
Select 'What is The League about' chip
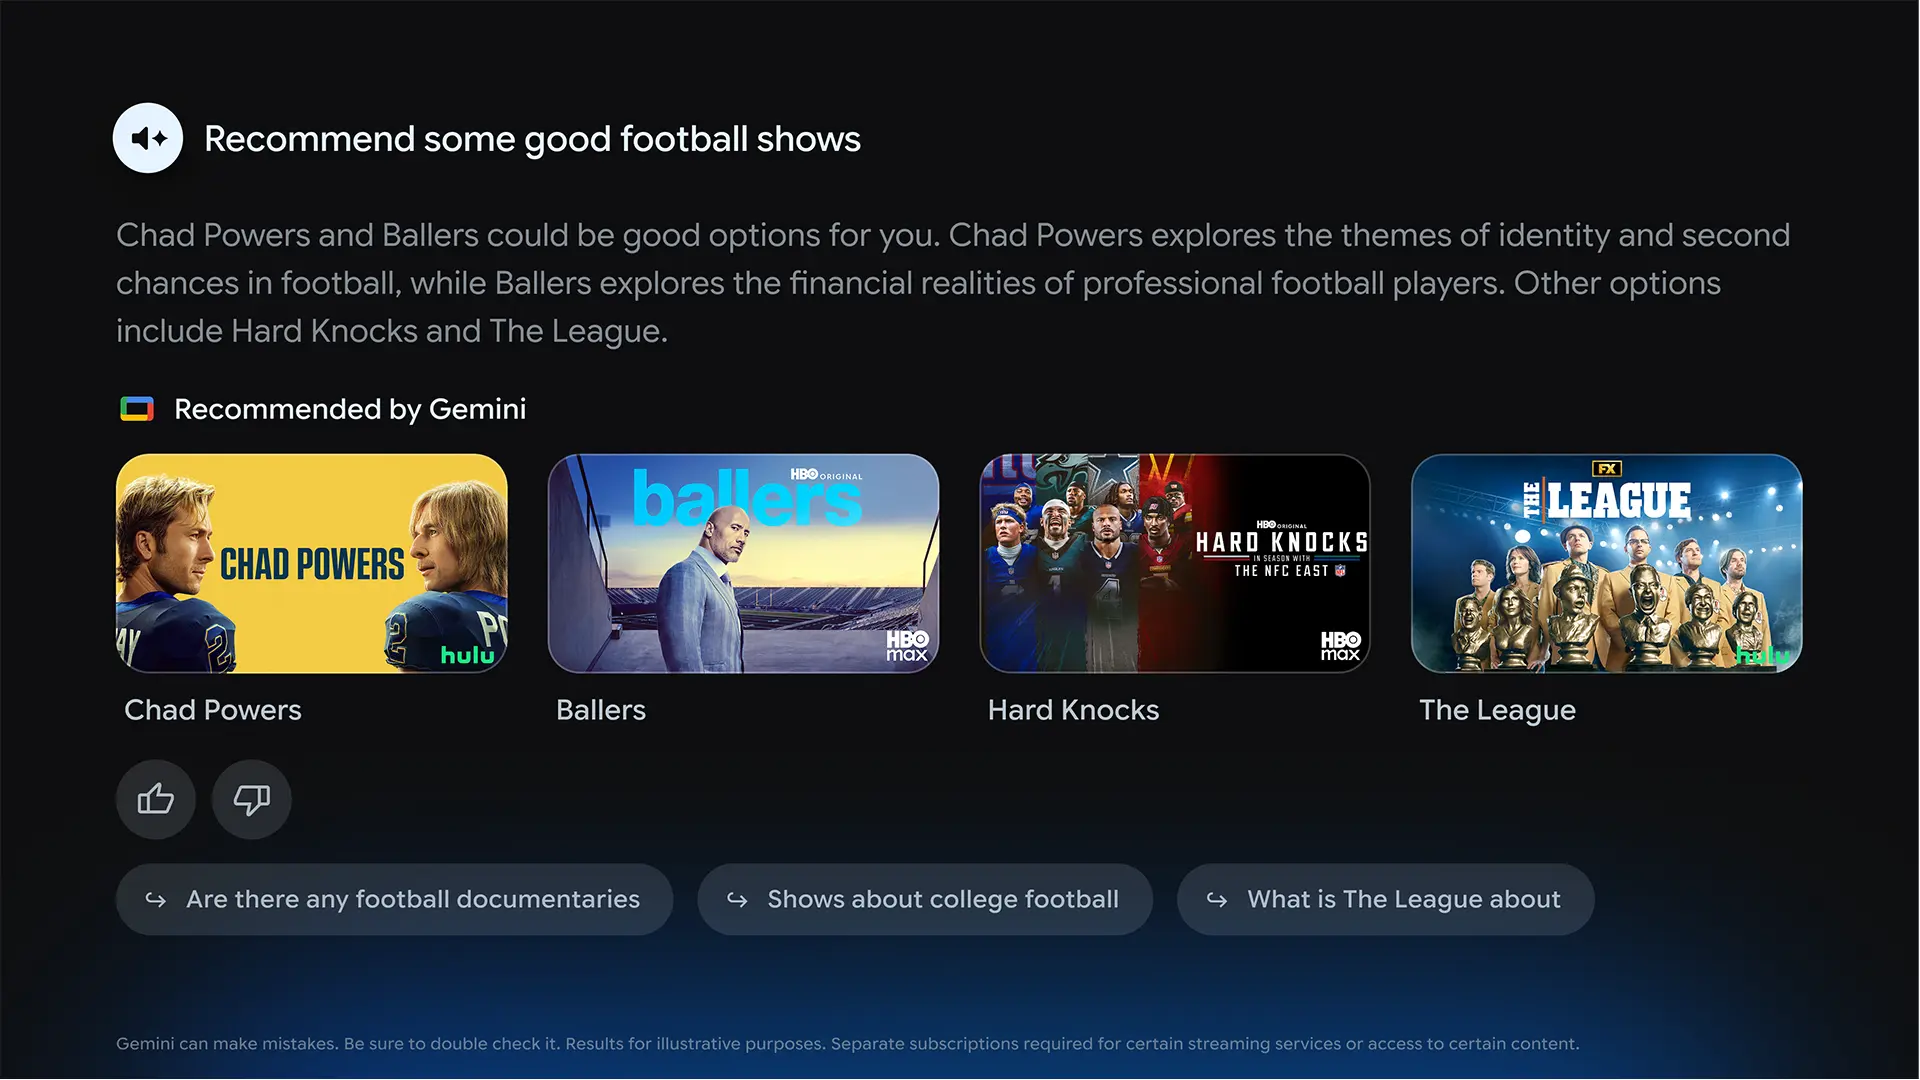(x=1385, y=900)
